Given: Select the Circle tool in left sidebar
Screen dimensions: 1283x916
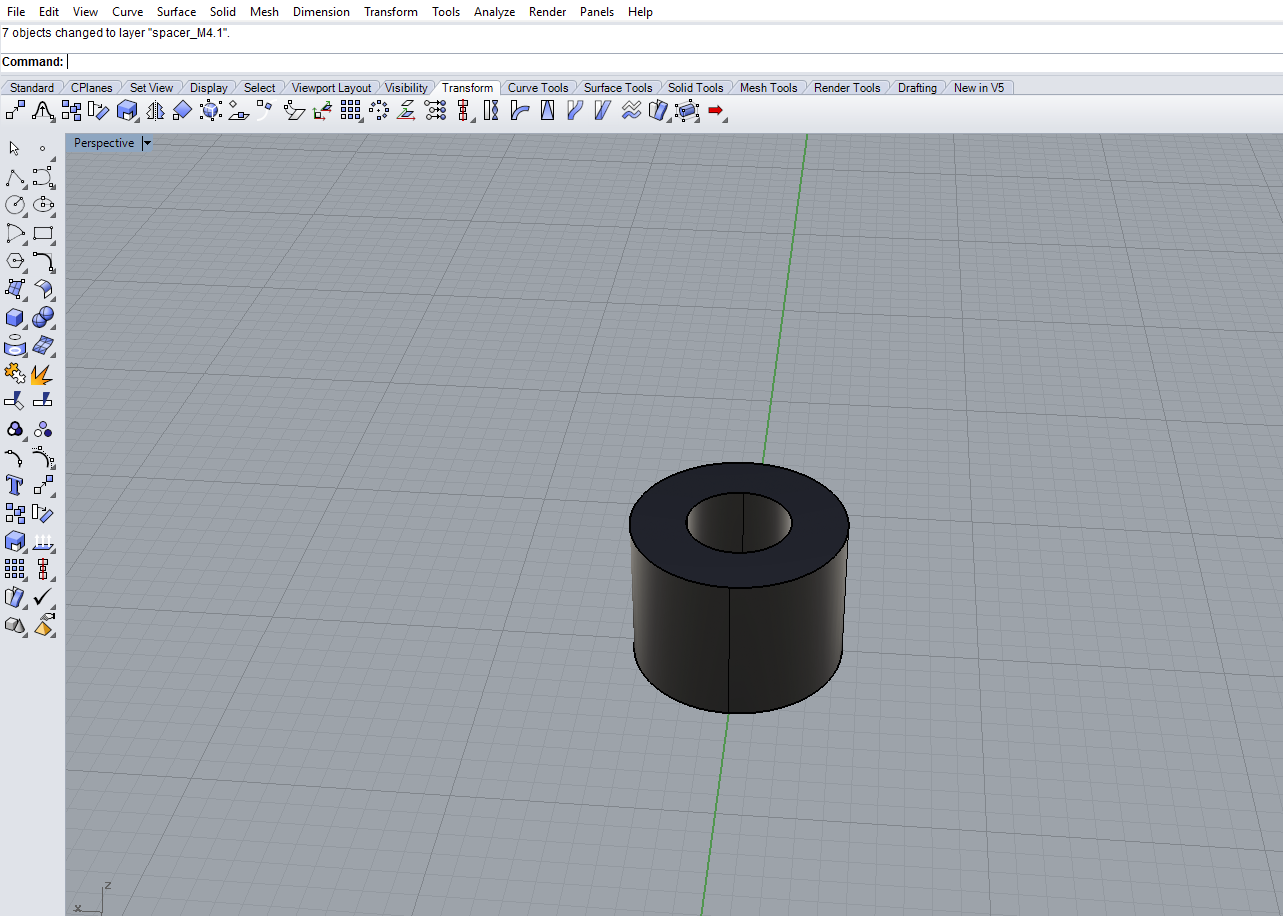Looking at the screenshot, I should [x=15, y=205].
